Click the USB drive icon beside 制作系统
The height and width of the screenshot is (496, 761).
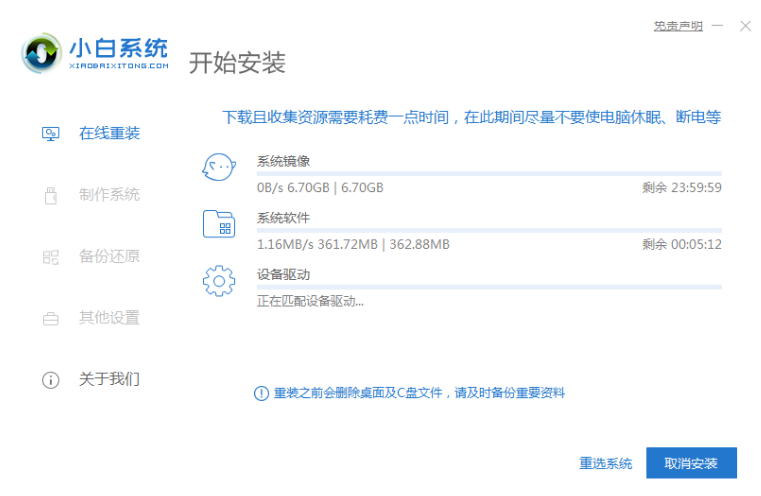coord(50,195)
